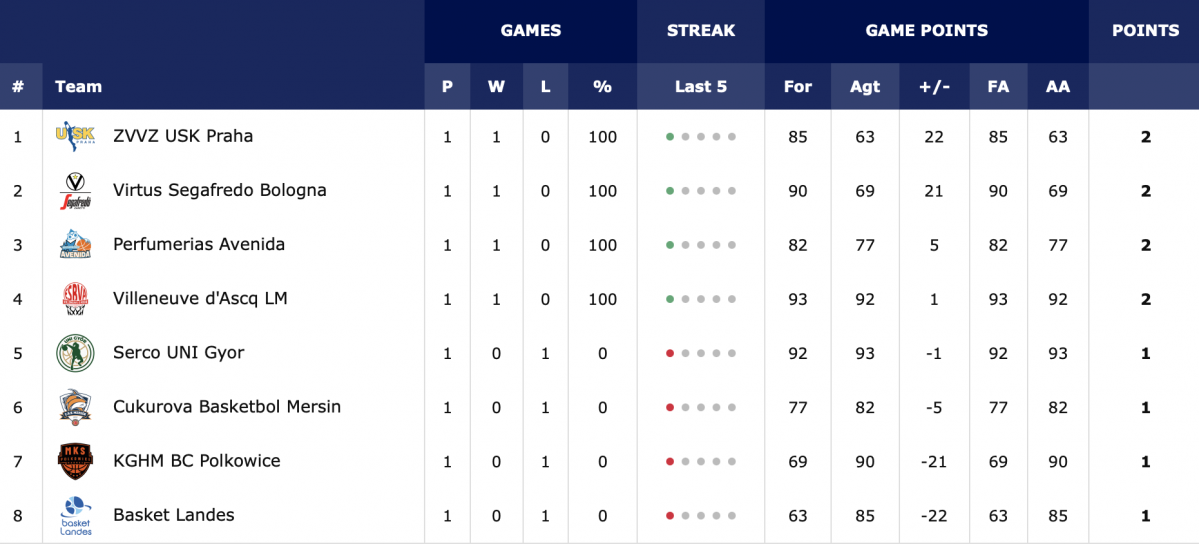This screenshot has height=544, width=1199.
Task: Click the Basket Landes team logo
Action: tap(76, 516)
